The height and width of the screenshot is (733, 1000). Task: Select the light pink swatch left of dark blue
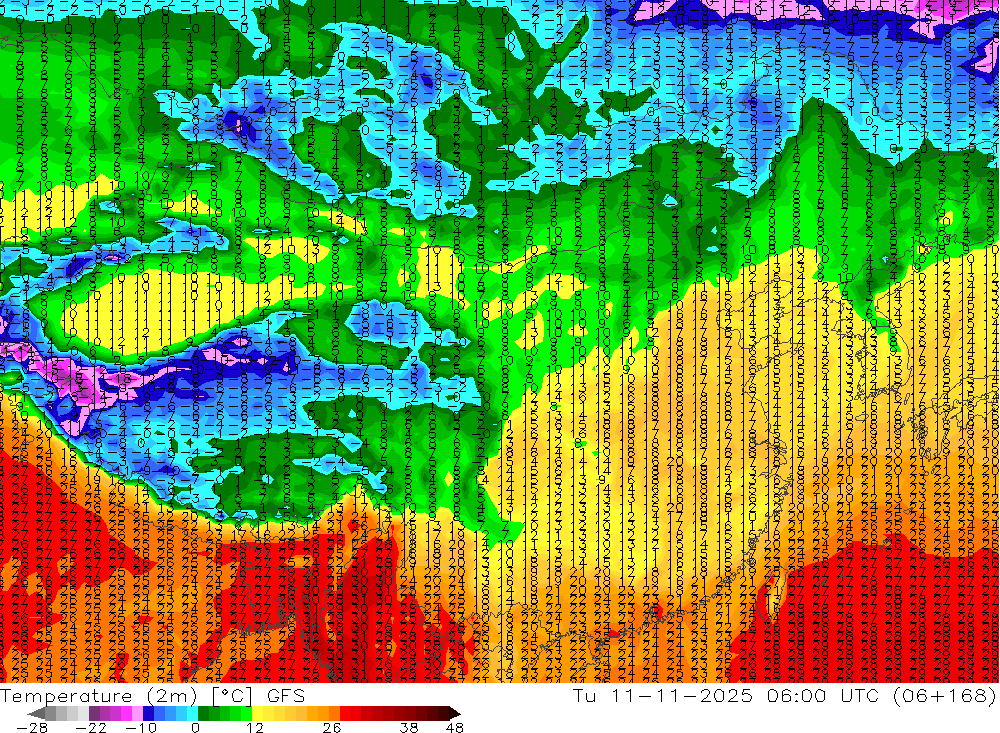pyautogui.click(x=137, y=713)
